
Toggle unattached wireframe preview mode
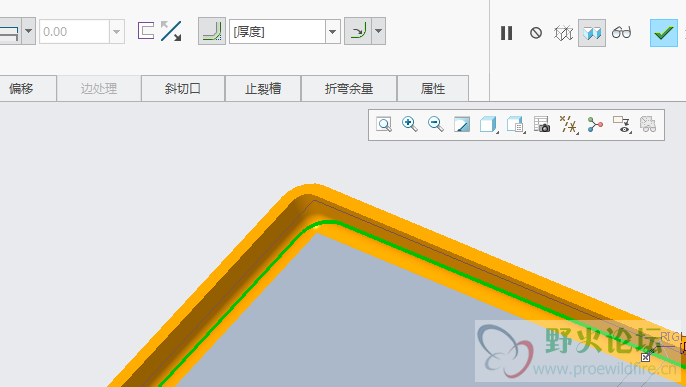[x=564, y=33]
